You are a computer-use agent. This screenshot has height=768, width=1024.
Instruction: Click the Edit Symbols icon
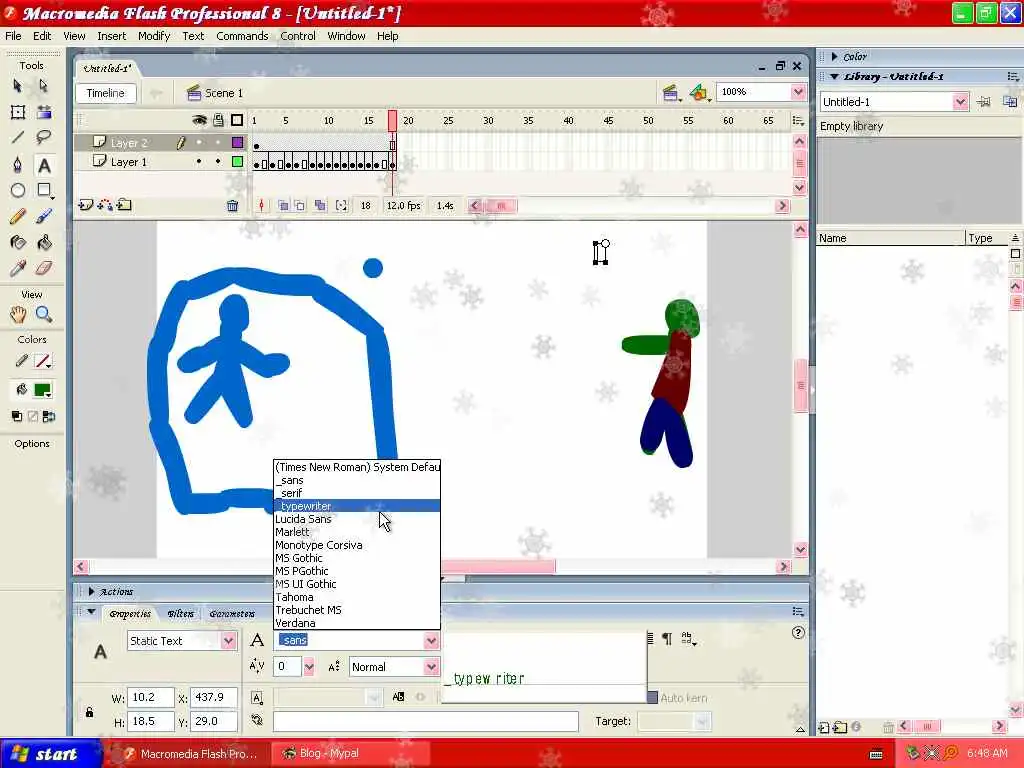699,93
